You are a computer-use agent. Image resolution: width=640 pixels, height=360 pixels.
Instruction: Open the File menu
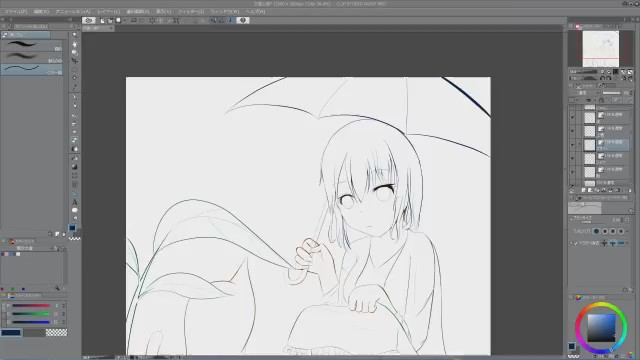pyautogui.click(x=16, y=11)
